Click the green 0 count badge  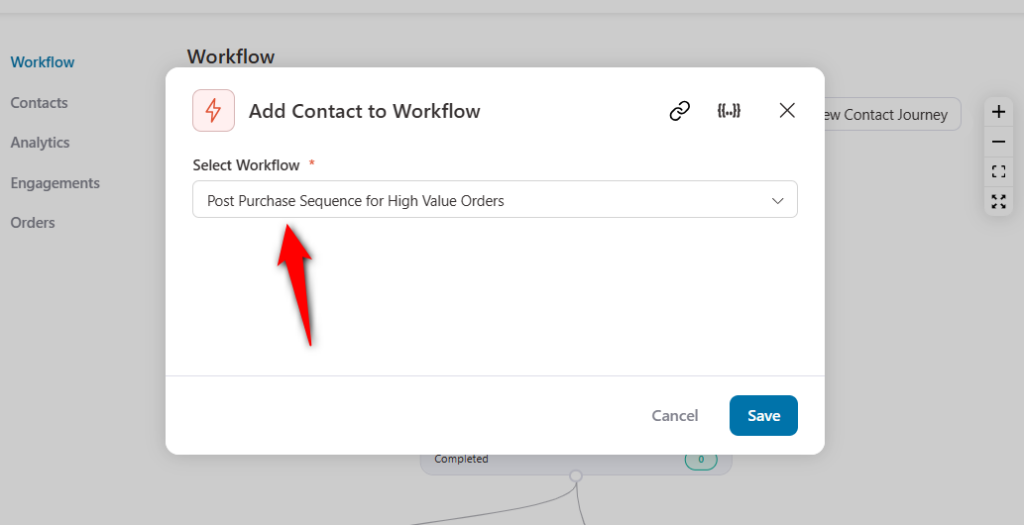tap(701, 460)
